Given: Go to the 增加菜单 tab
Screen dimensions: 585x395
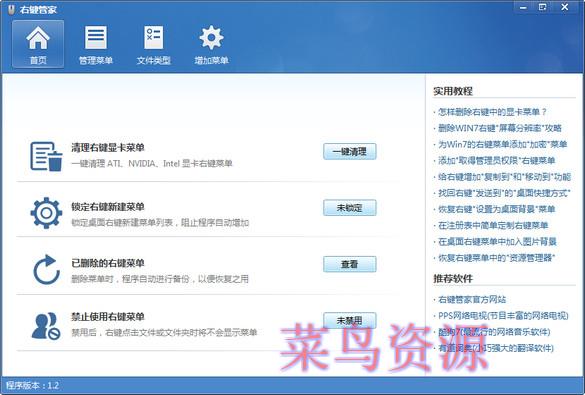Looking at the screenshot, I should tap(211, 44).
